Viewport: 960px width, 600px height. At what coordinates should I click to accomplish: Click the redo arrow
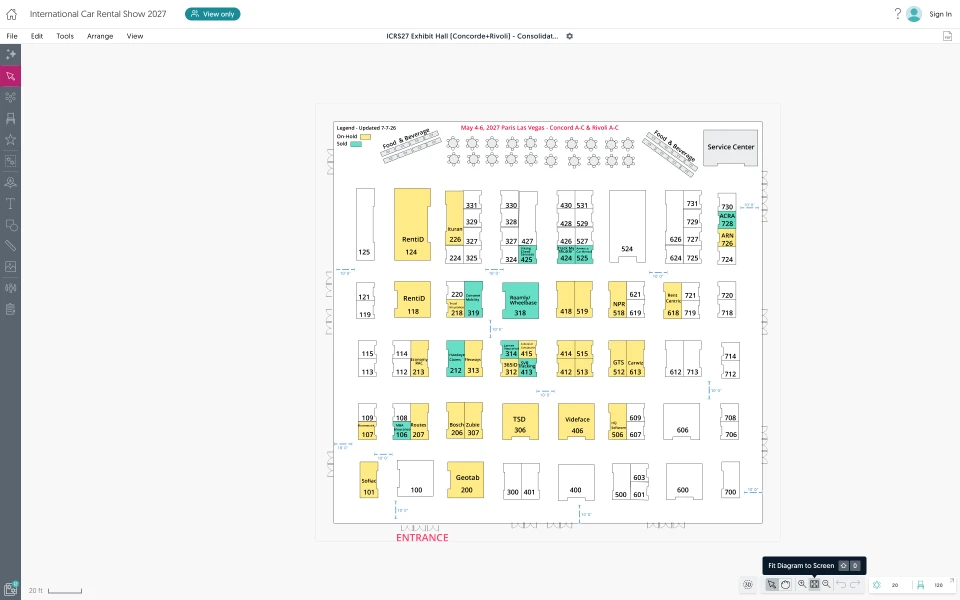coord(855,585)
